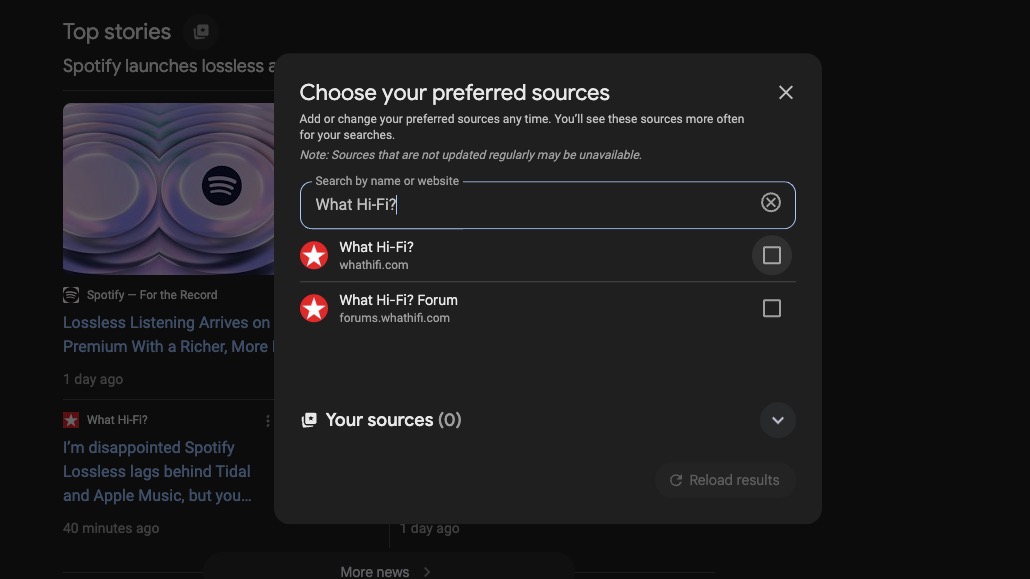Select the forums.whathifi.com result text
This screenshot has height=579, width=1030.
click(394, 318)
